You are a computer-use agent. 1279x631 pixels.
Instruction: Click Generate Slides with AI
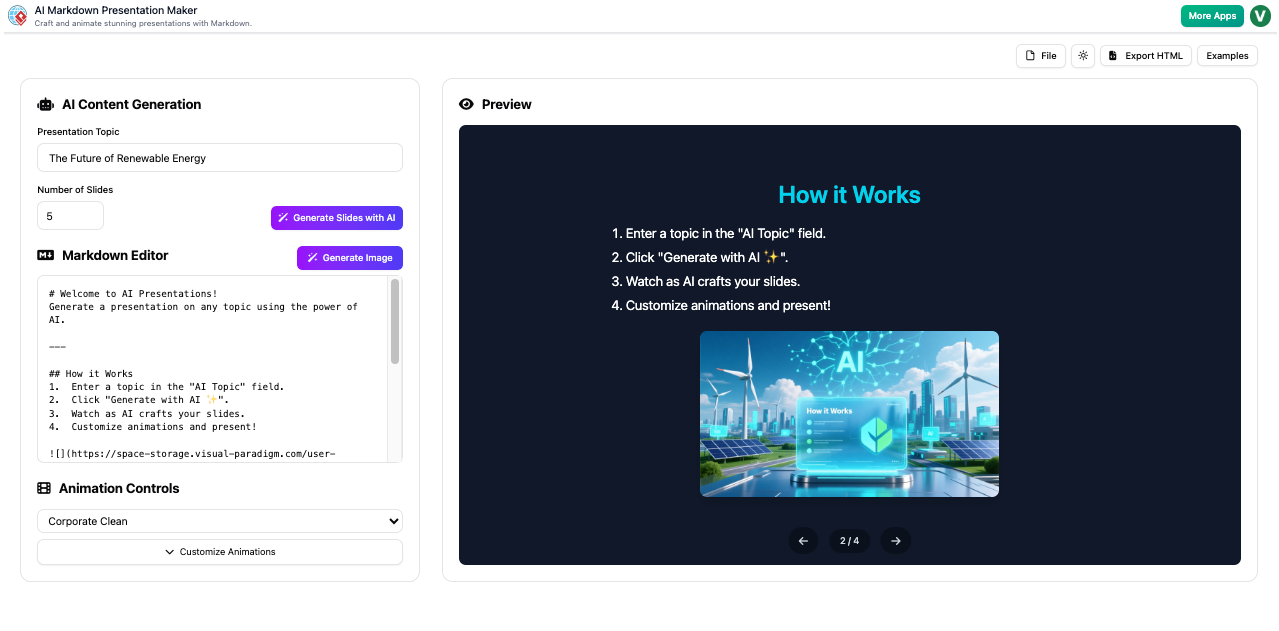pos(336,217)
